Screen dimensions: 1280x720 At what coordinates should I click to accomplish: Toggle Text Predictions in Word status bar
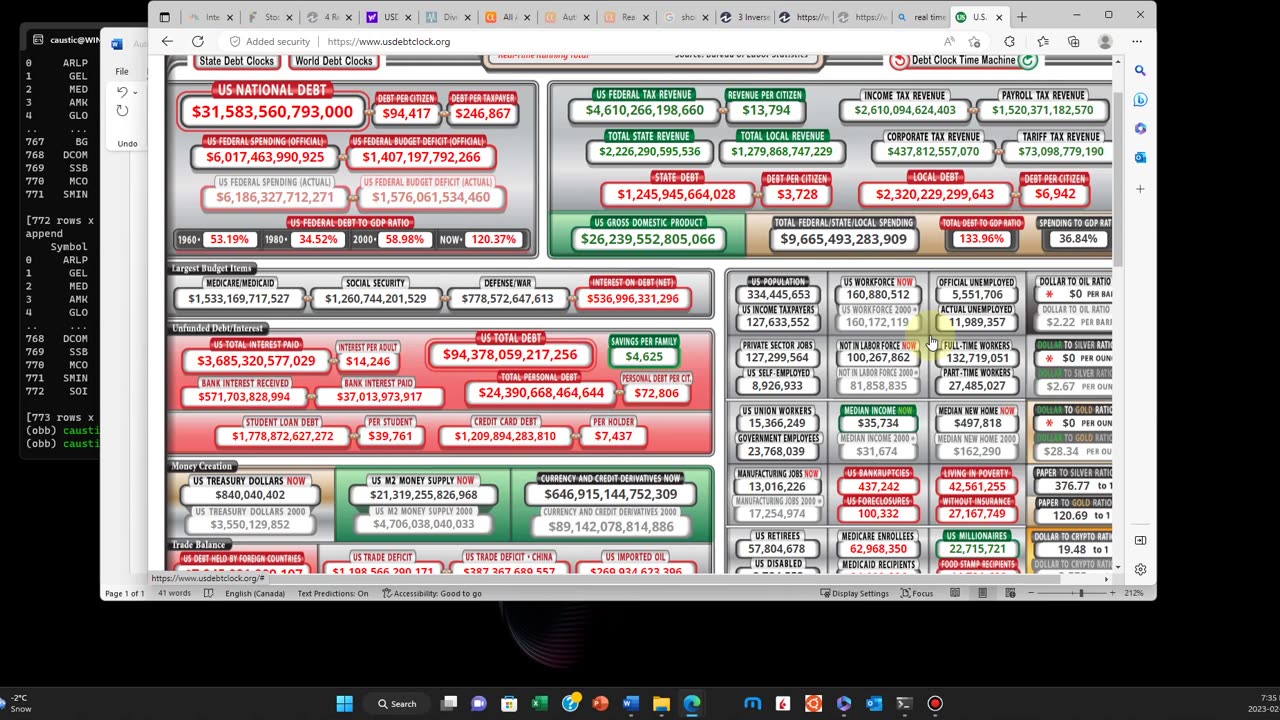click(333, 593)
